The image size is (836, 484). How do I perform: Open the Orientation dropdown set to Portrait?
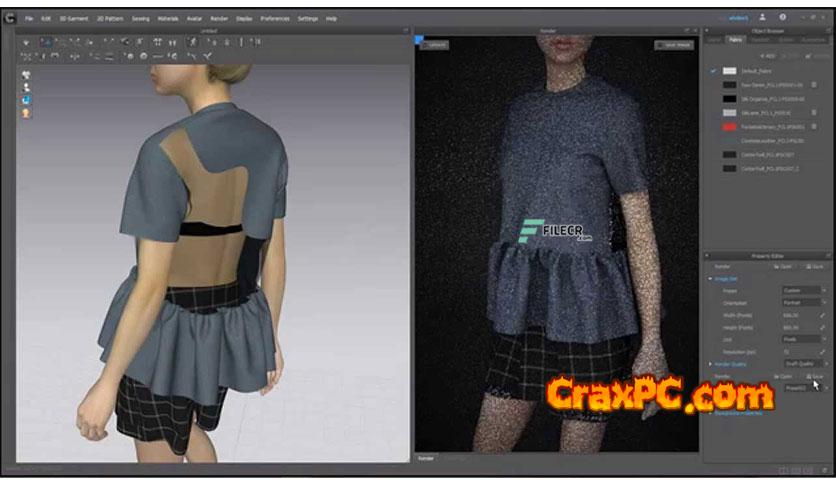(803, 303)
